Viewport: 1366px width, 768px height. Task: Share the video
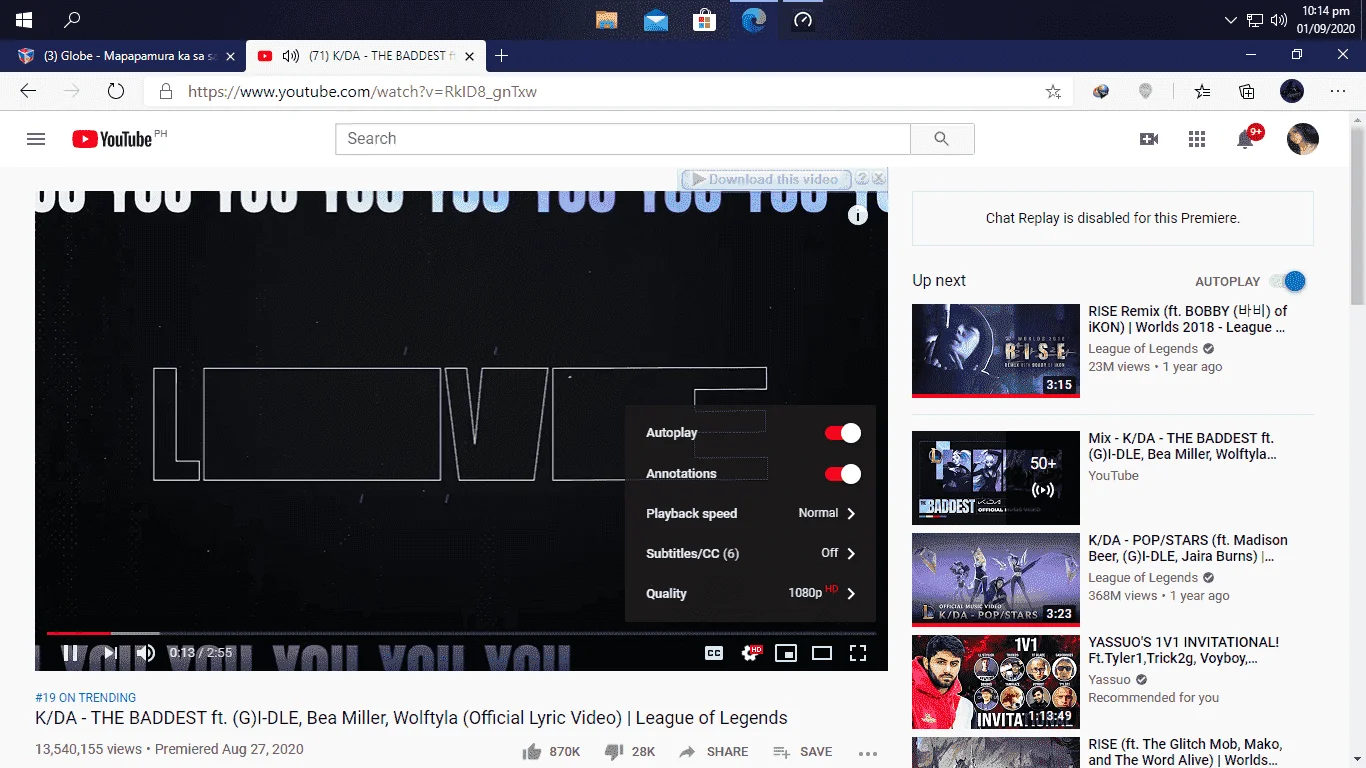pos(714,752)
